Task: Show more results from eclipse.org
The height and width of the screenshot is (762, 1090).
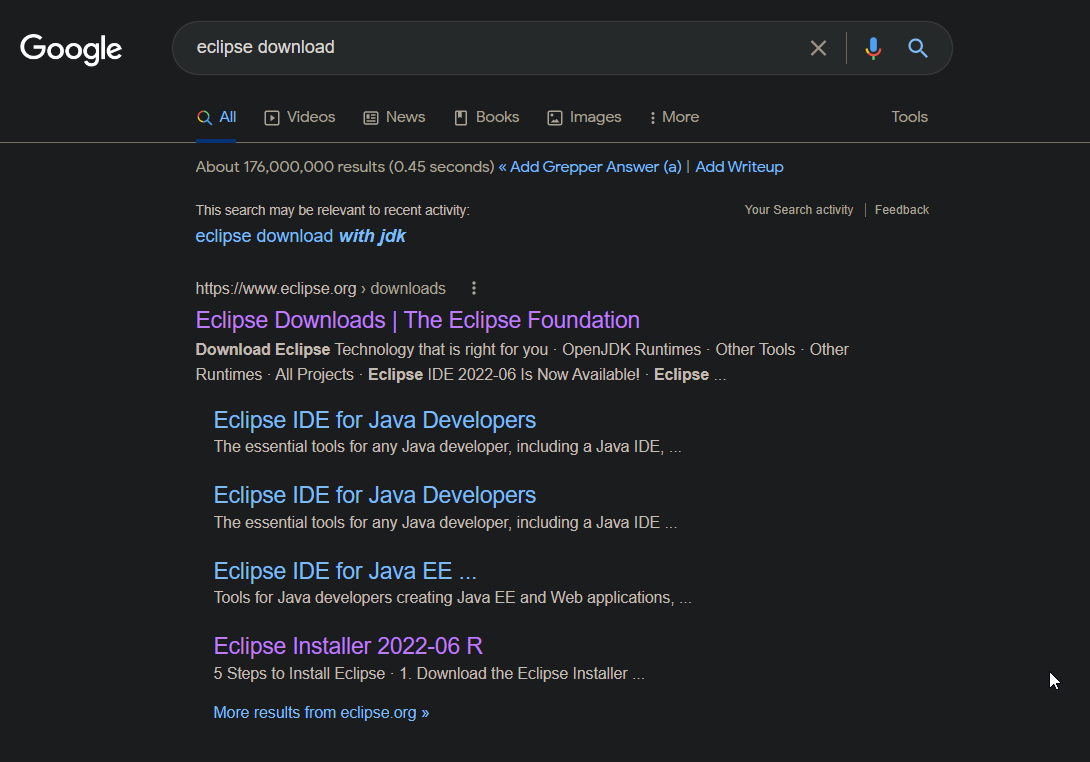Action: 321,713
